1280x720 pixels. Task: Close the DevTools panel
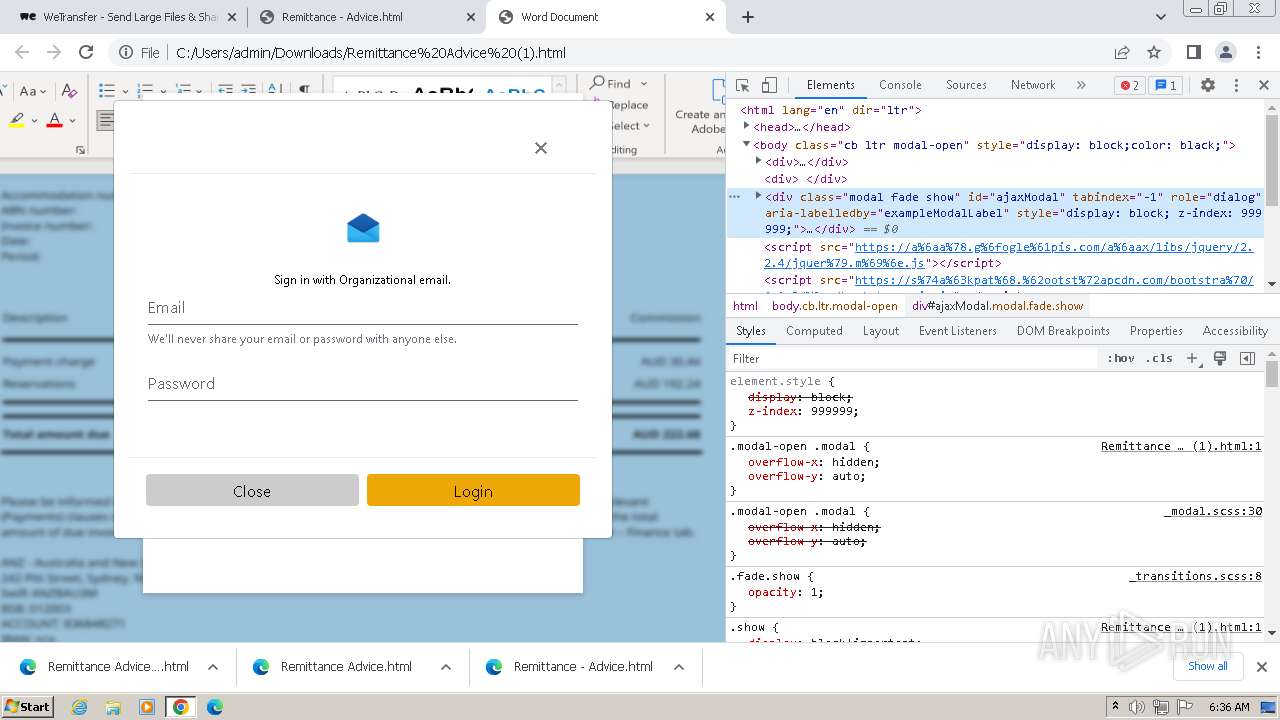[1263, 85]
